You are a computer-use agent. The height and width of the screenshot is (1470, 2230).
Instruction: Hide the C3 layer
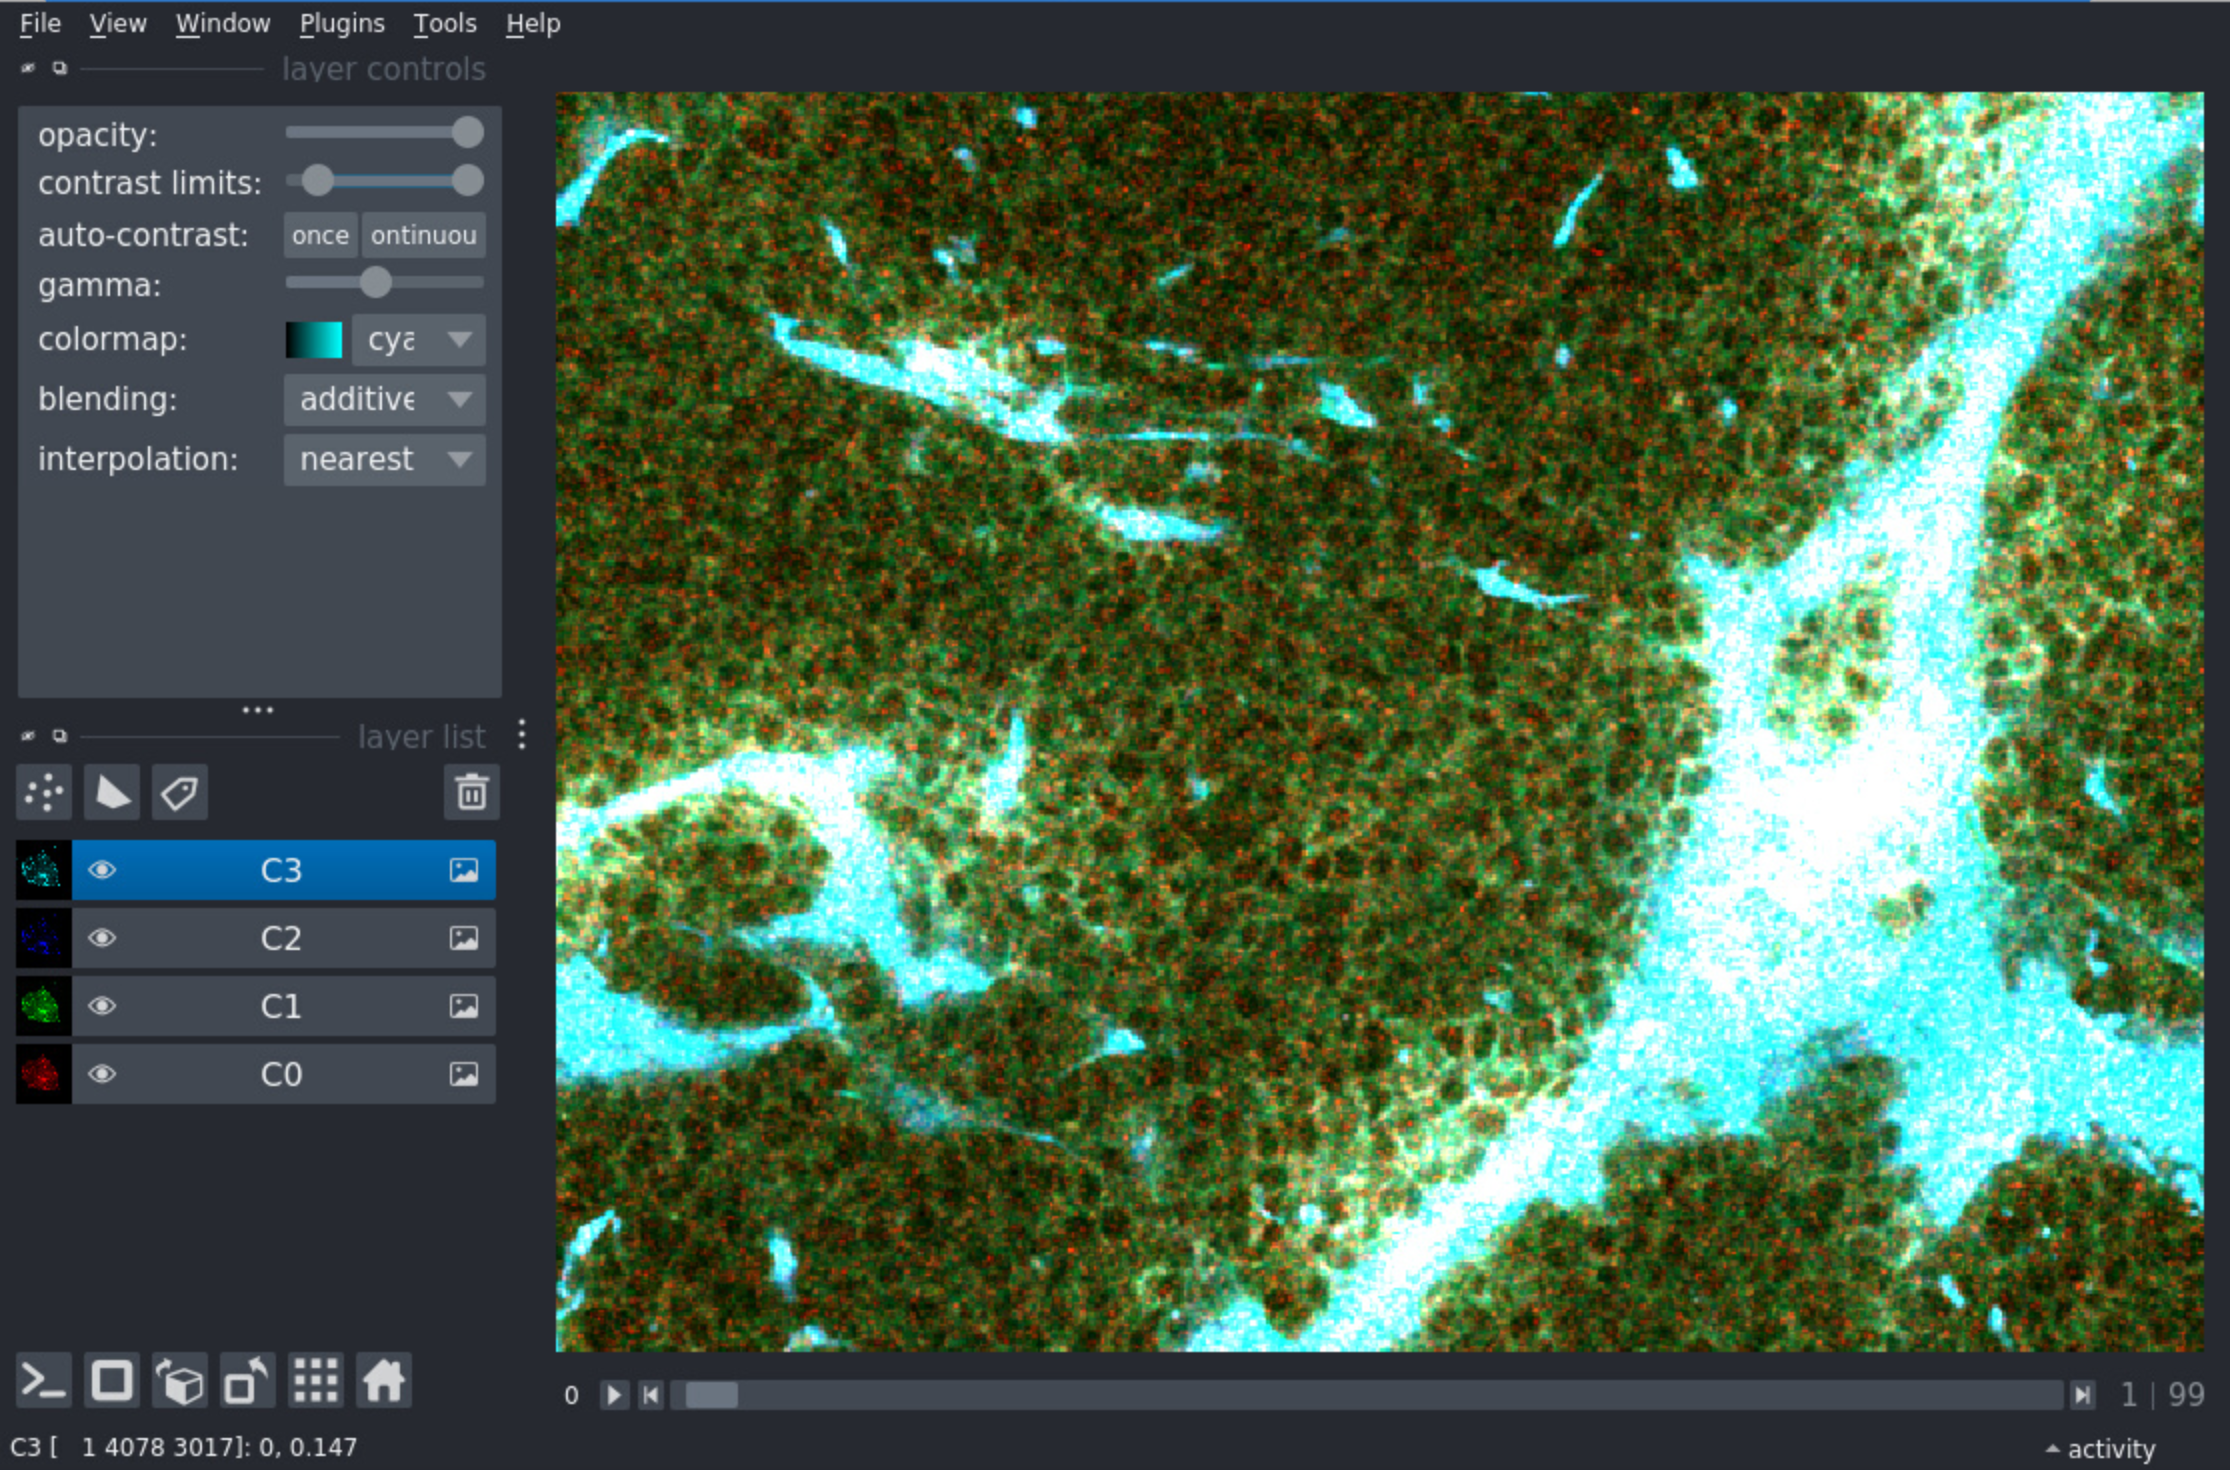click(x=102, y=870)
